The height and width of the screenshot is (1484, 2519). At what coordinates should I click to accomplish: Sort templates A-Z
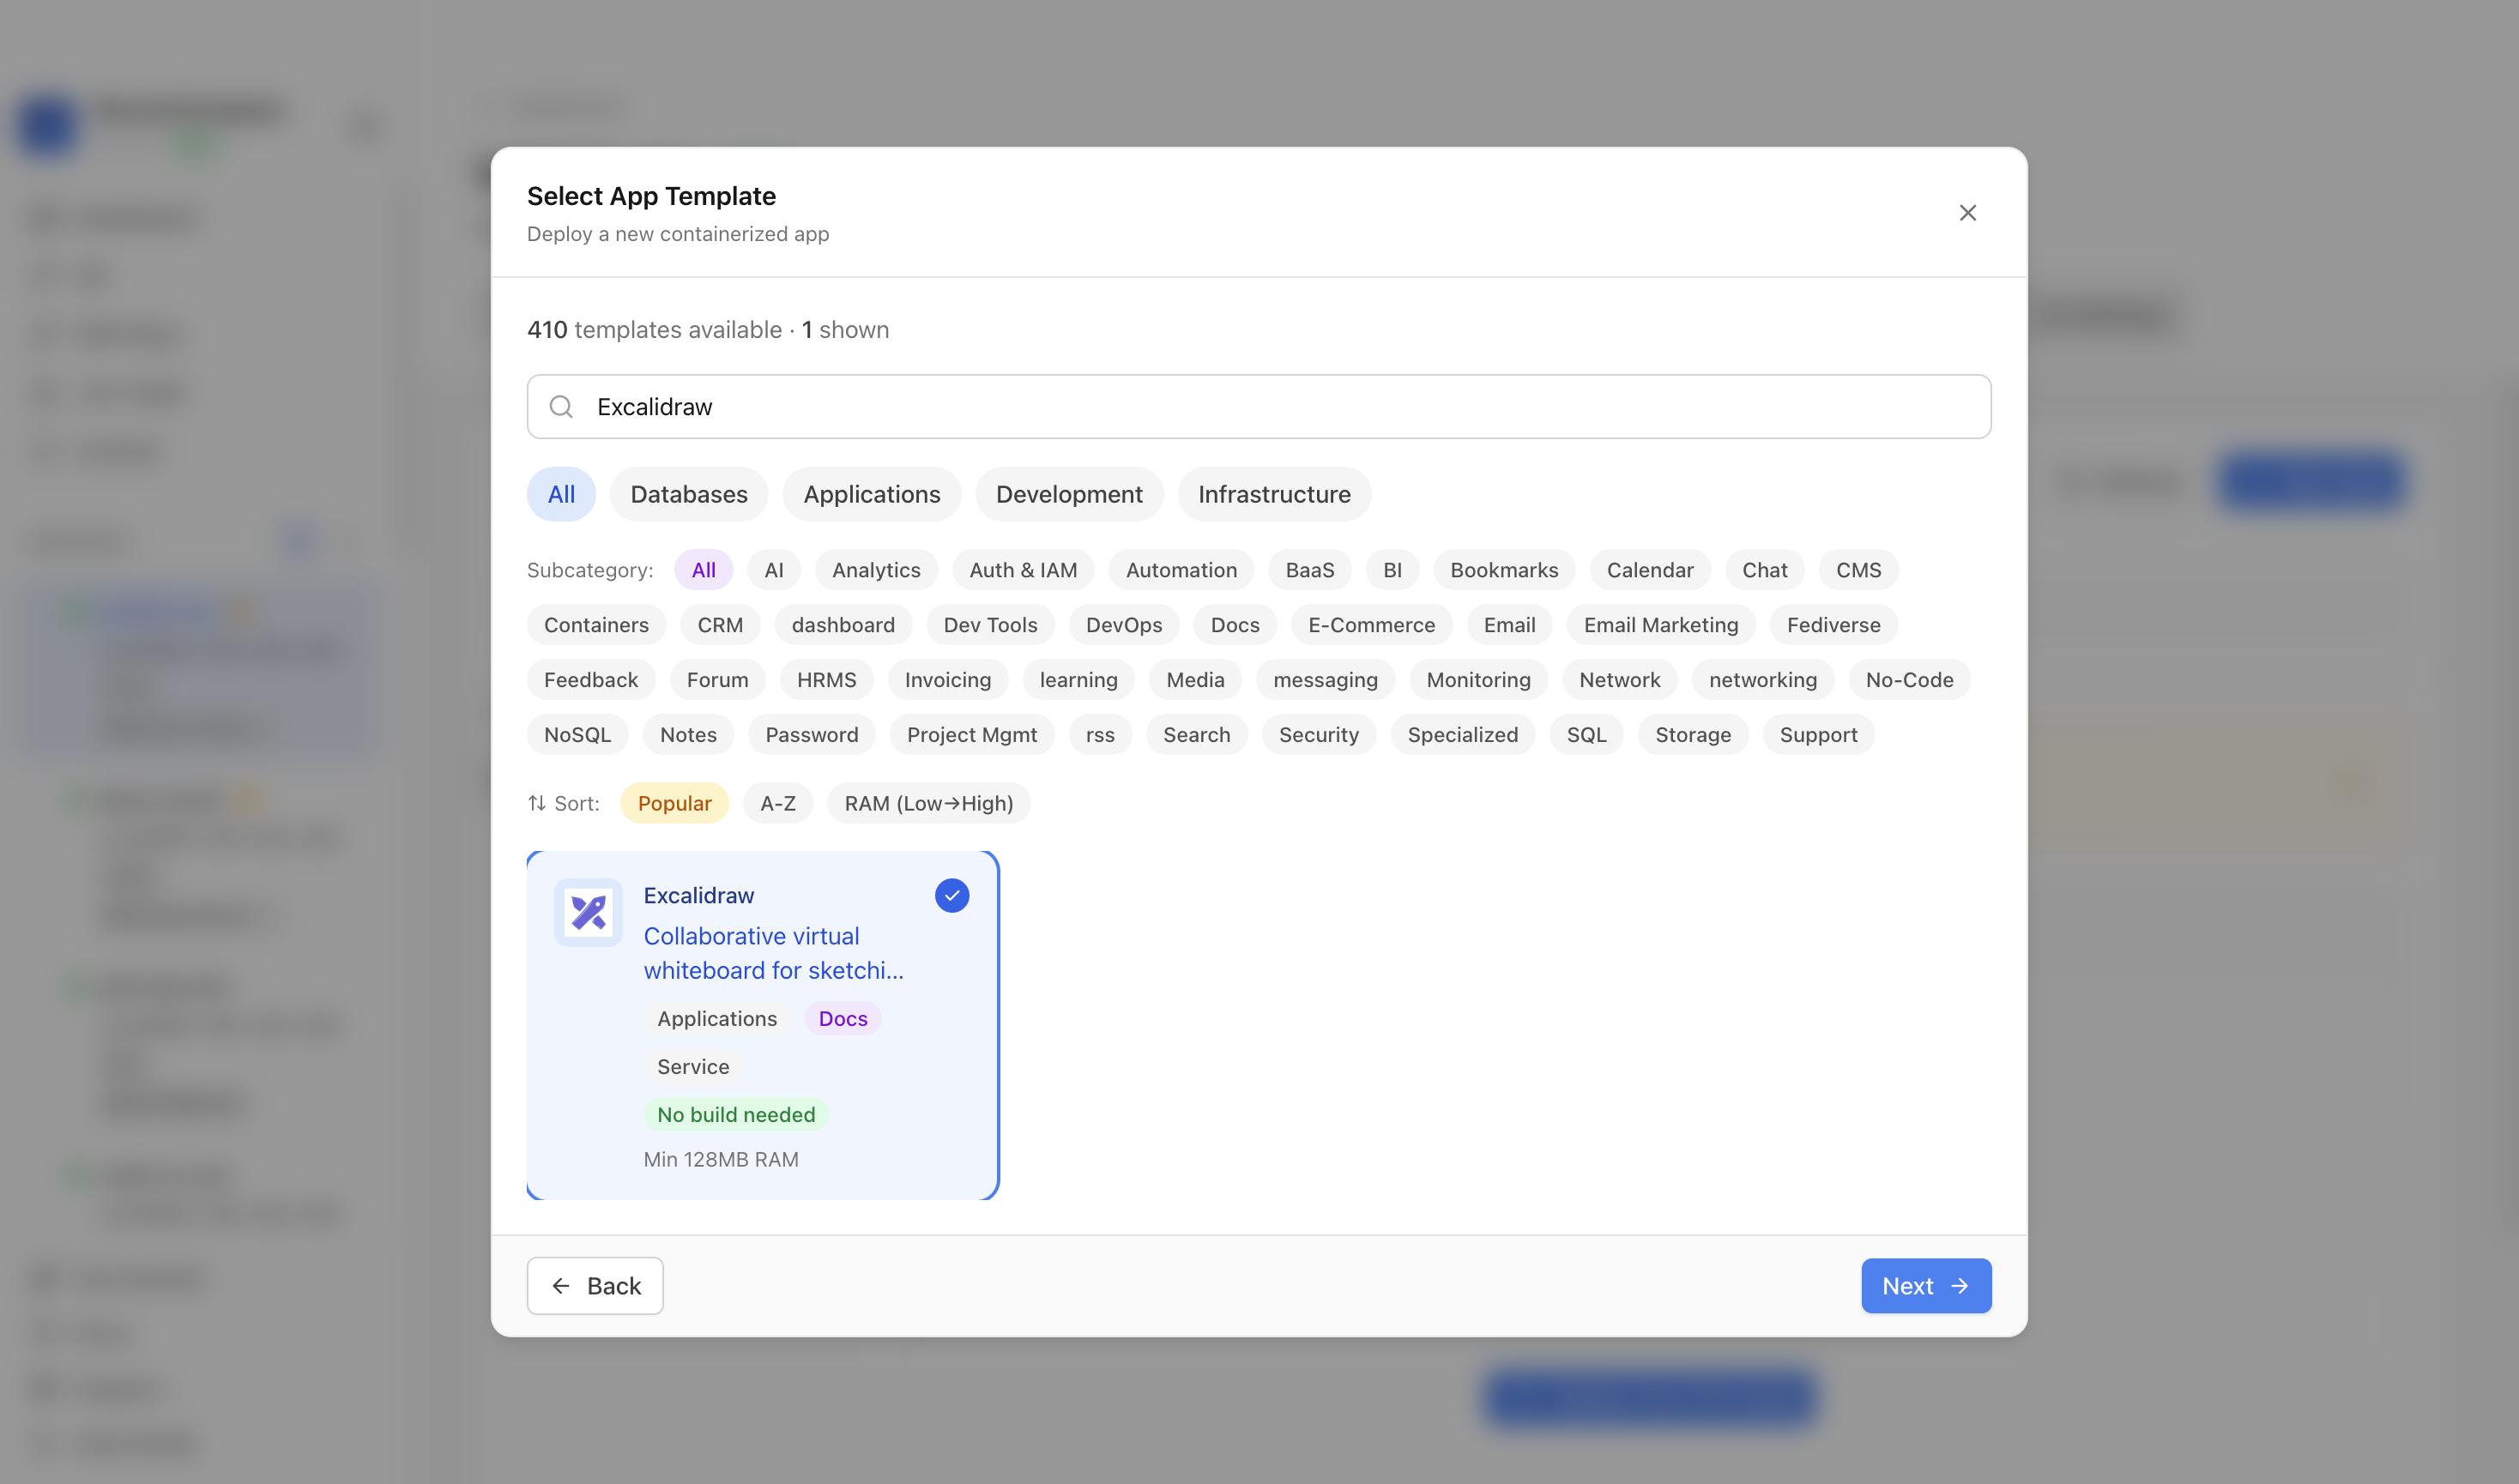point(777,803)
